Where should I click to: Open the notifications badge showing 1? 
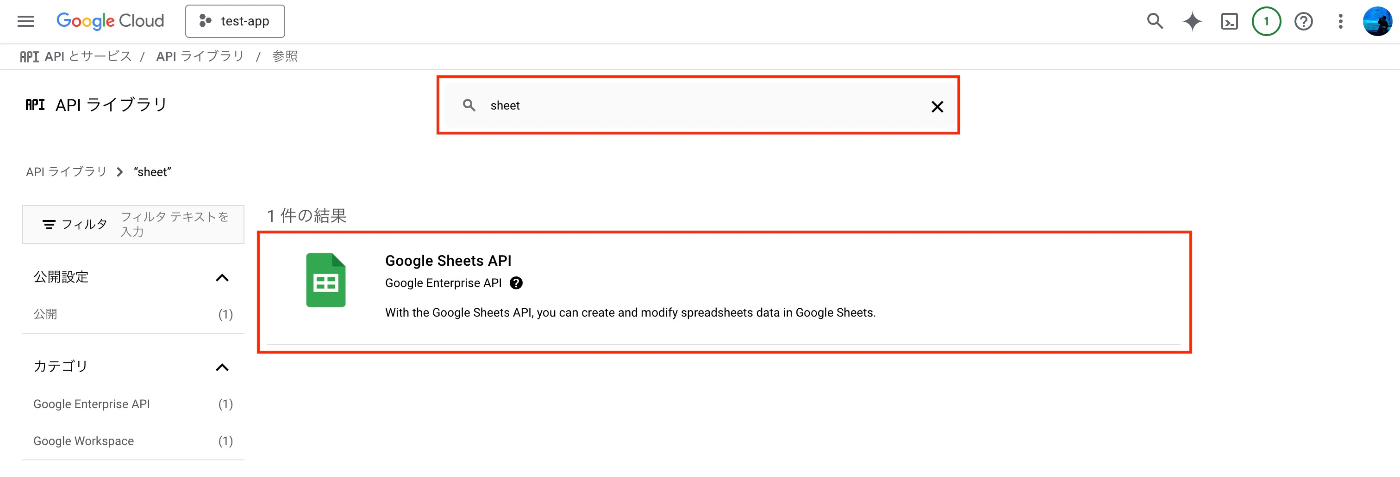1266,21
